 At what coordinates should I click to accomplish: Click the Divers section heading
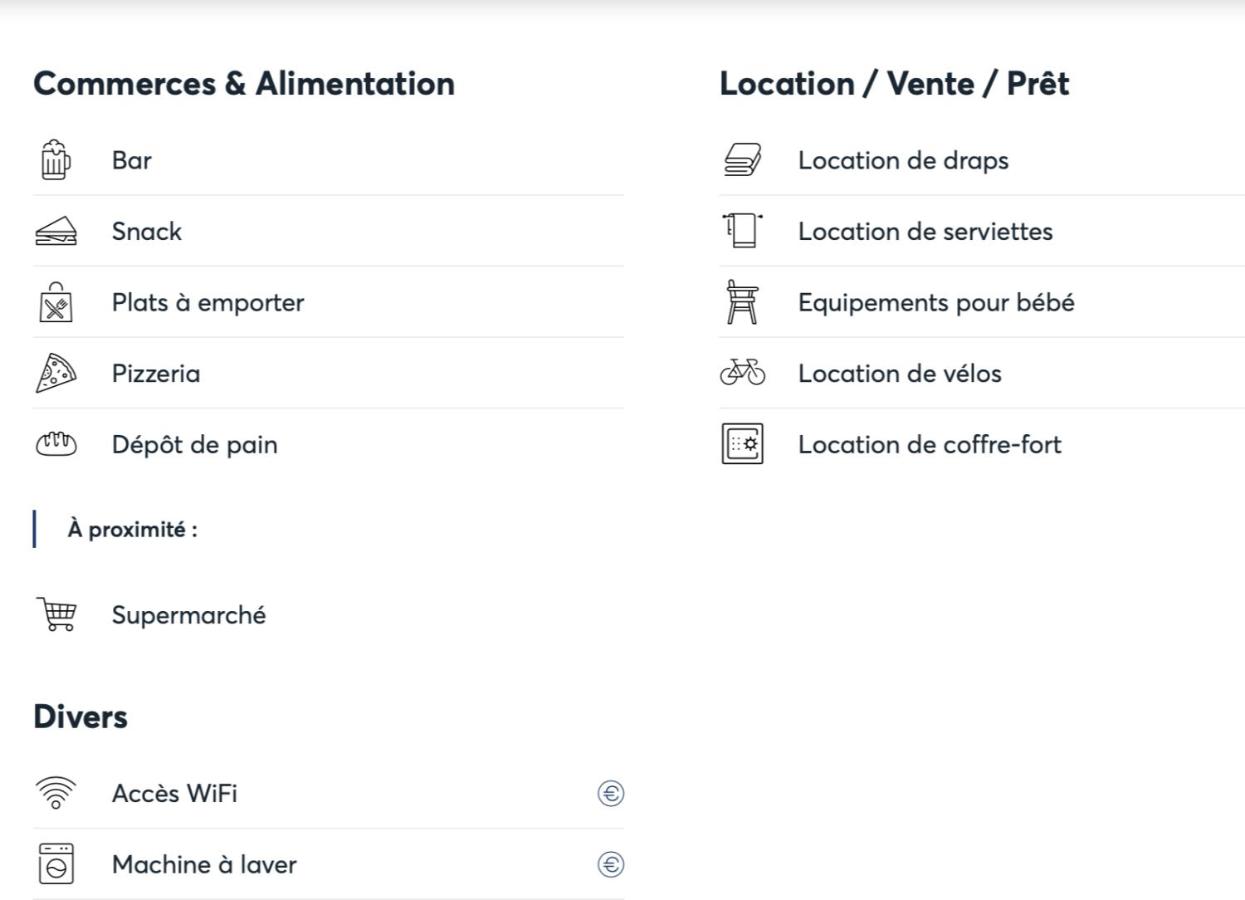coord(81,717)
